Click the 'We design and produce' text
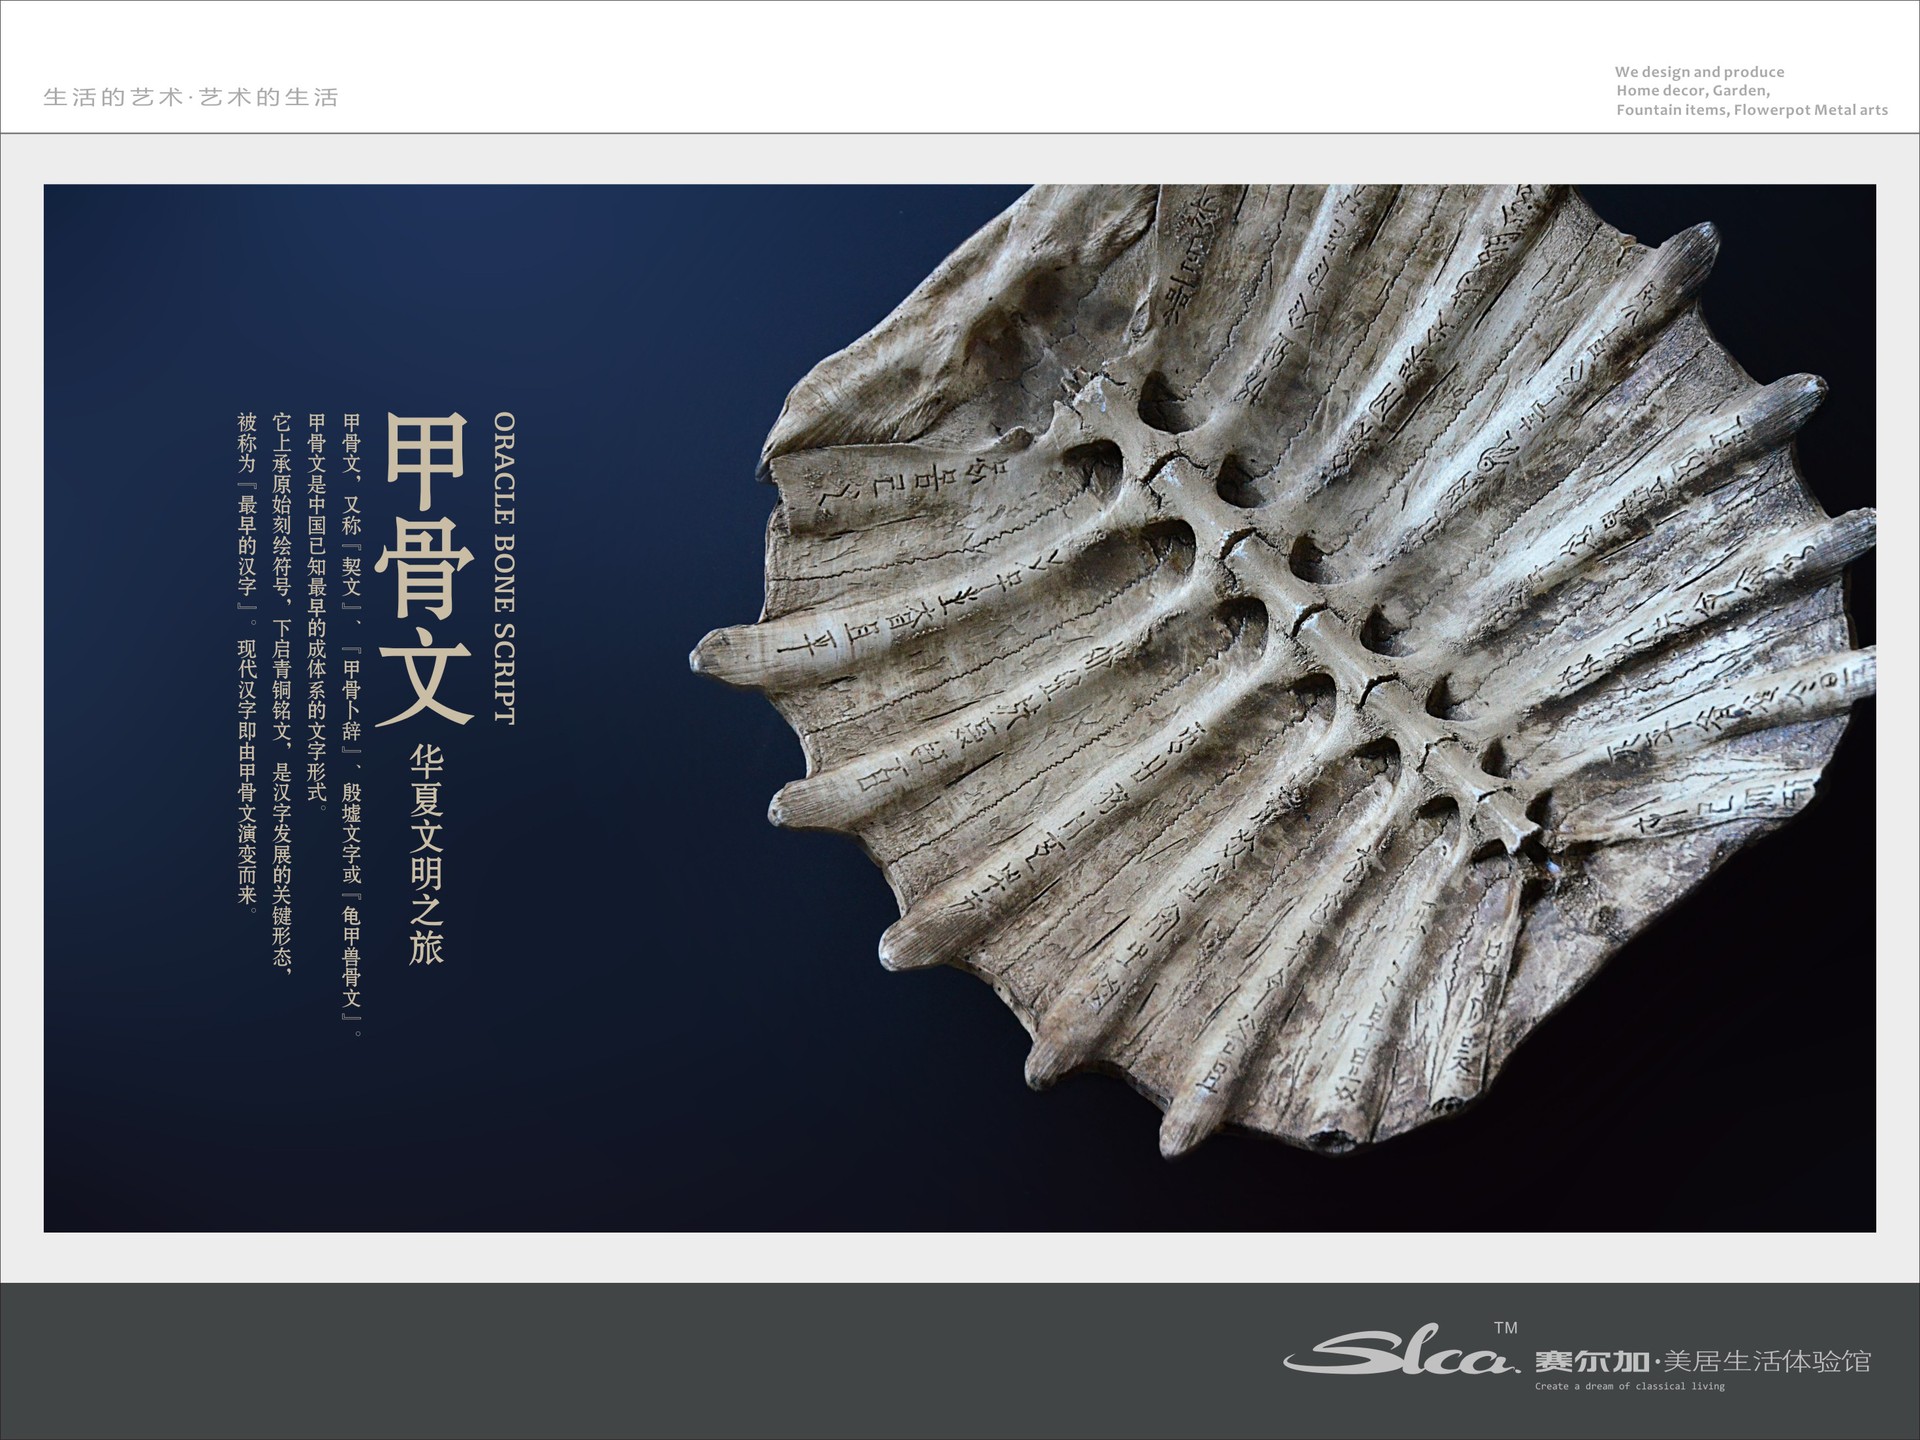 point(1699,72)
